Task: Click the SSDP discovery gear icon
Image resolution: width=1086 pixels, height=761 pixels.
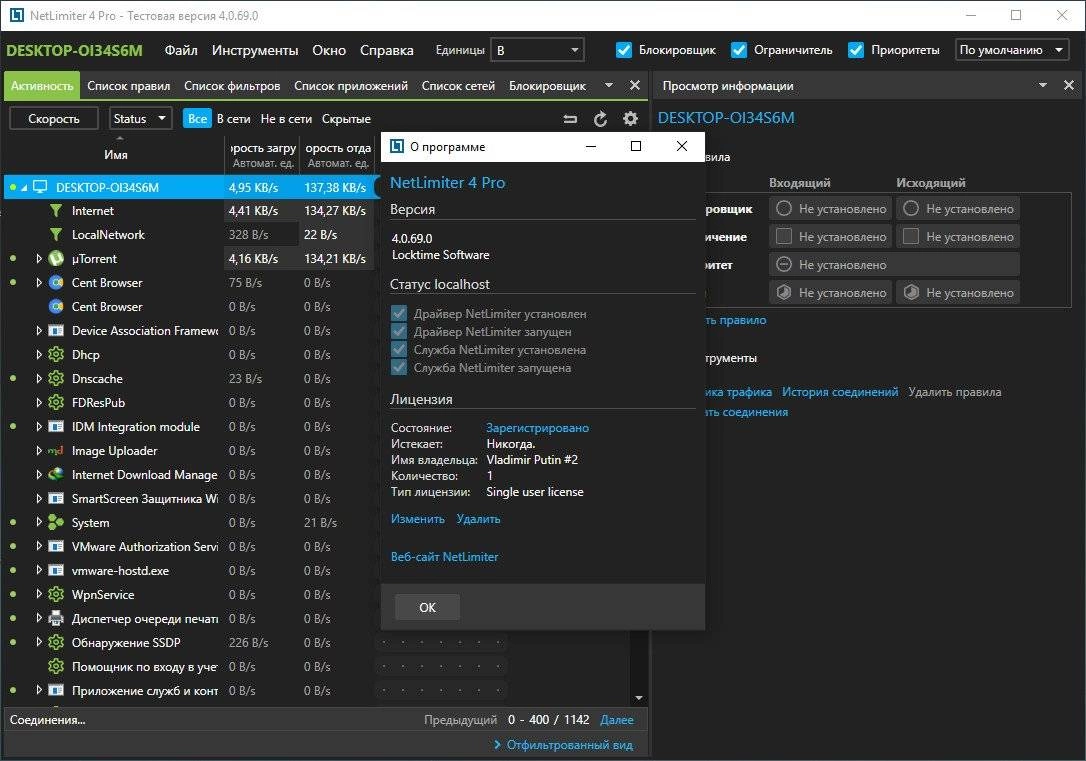Action: [x=56, y=643]
